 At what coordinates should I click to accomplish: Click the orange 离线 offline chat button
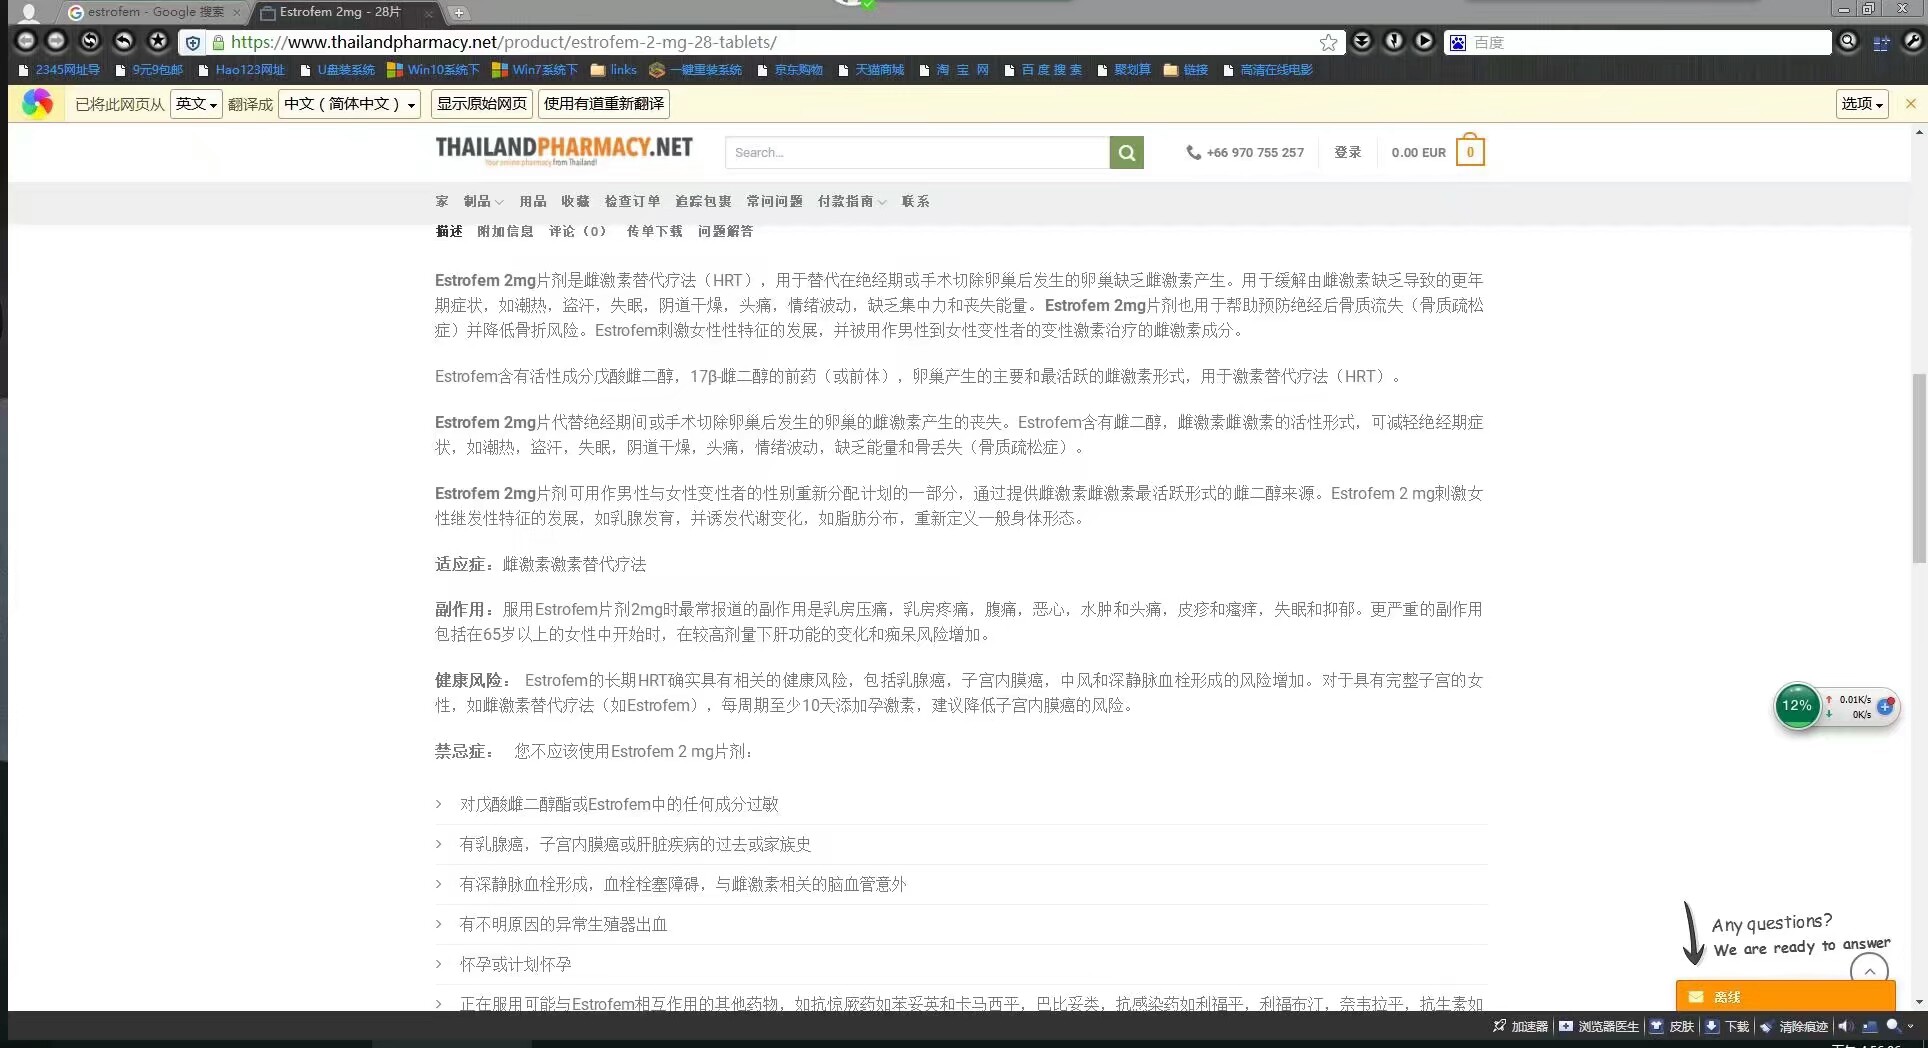[x=1785, y=996]
